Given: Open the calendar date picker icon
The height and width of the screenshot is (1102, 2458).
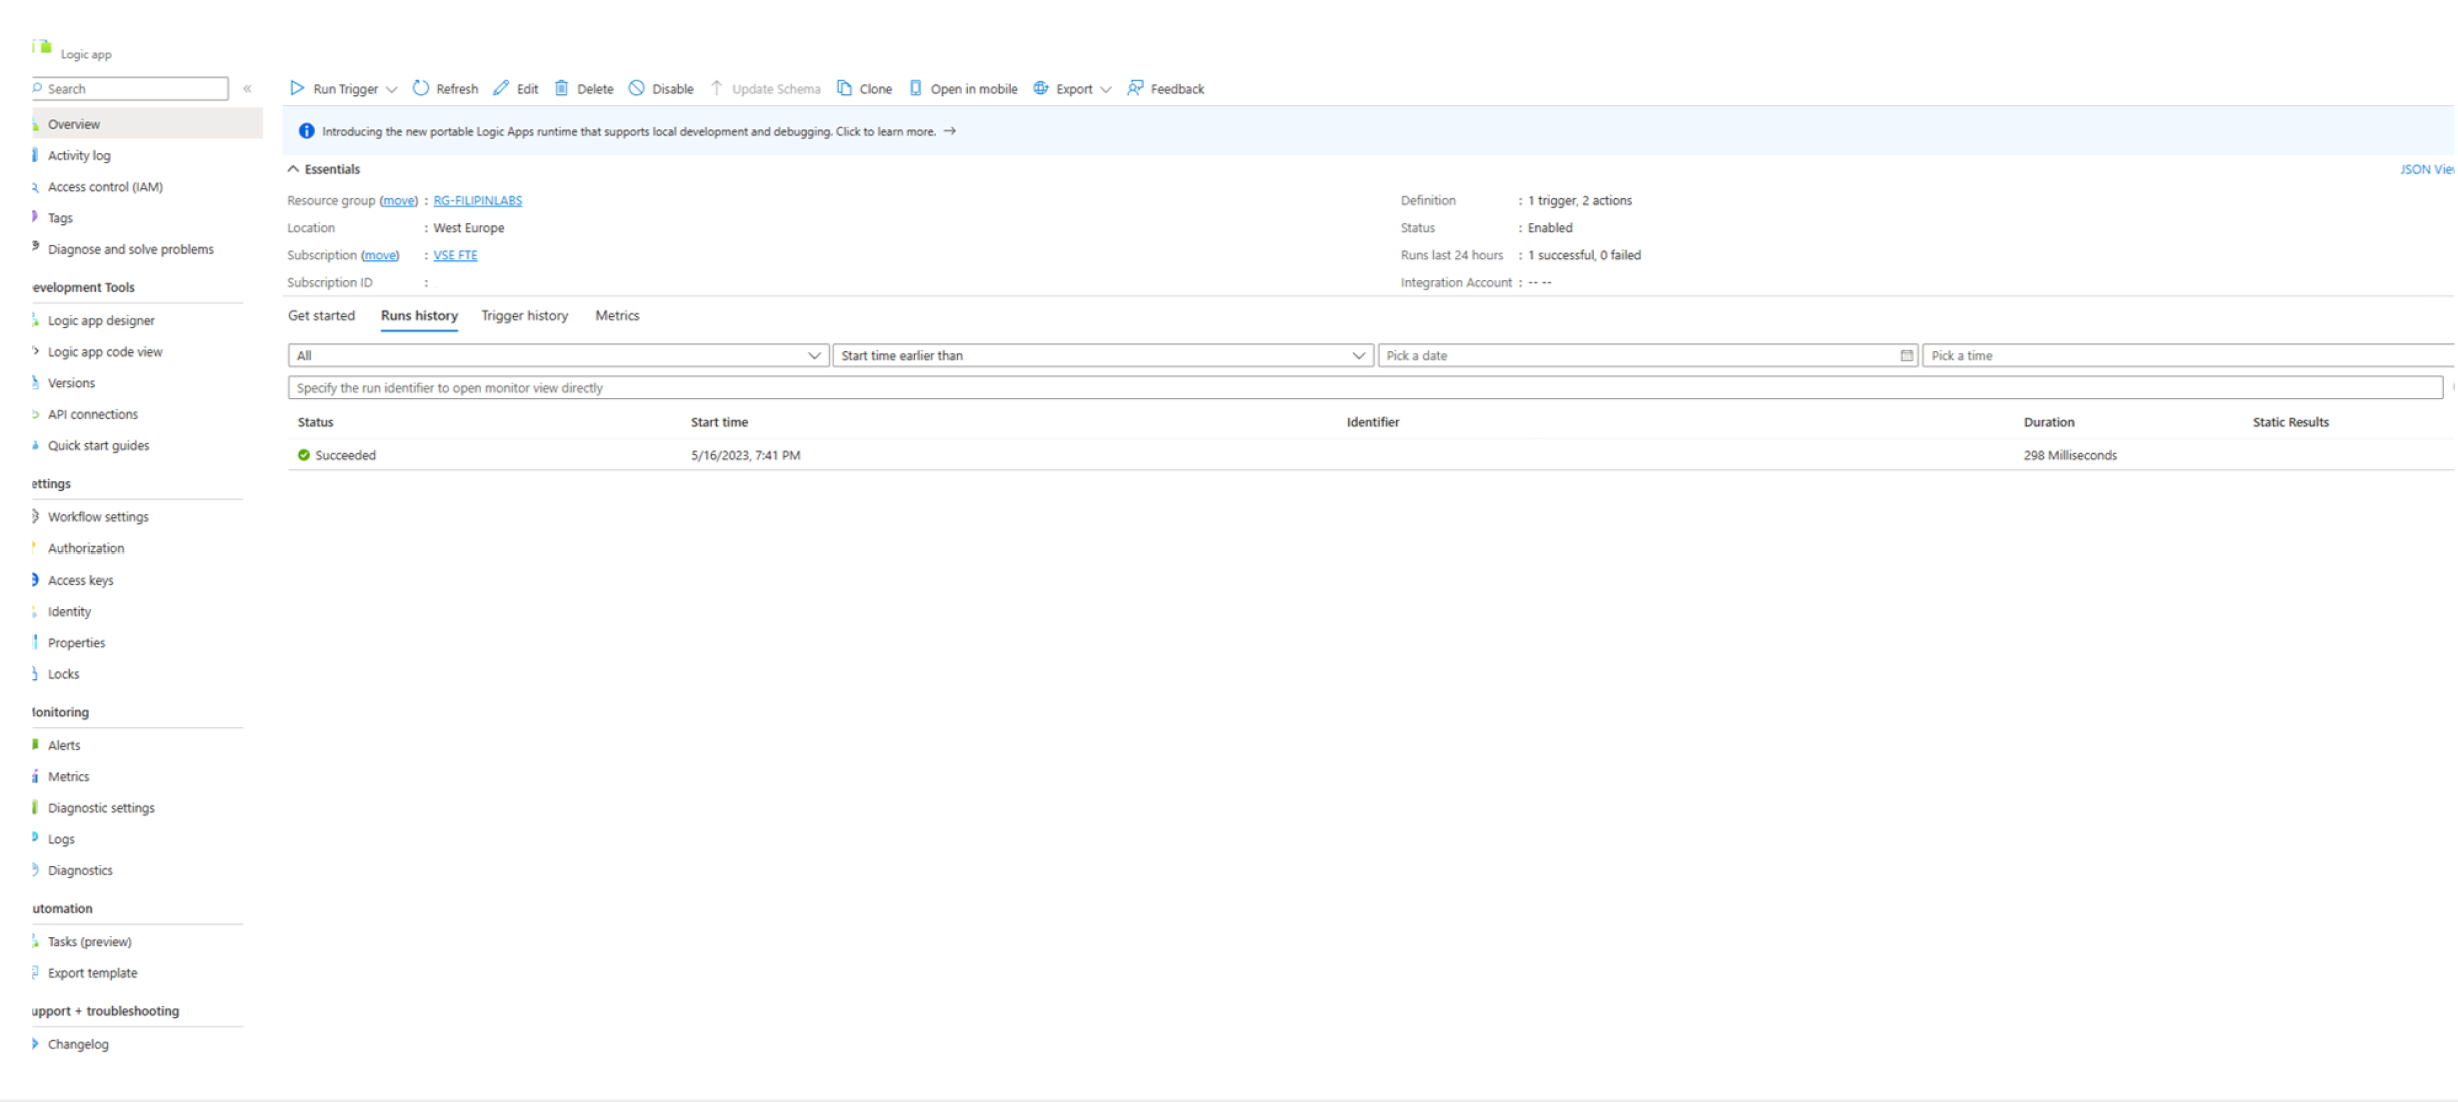Looking at the screenshot, I should click(1906, 355).
